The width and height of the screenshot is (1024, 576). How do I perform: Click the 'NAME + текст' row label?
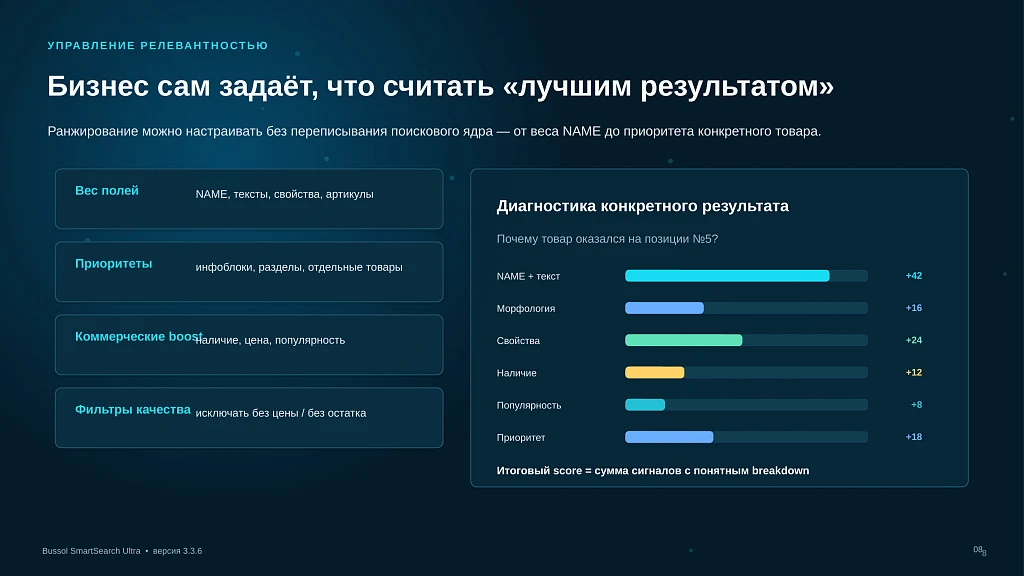[x=528, y=276]
